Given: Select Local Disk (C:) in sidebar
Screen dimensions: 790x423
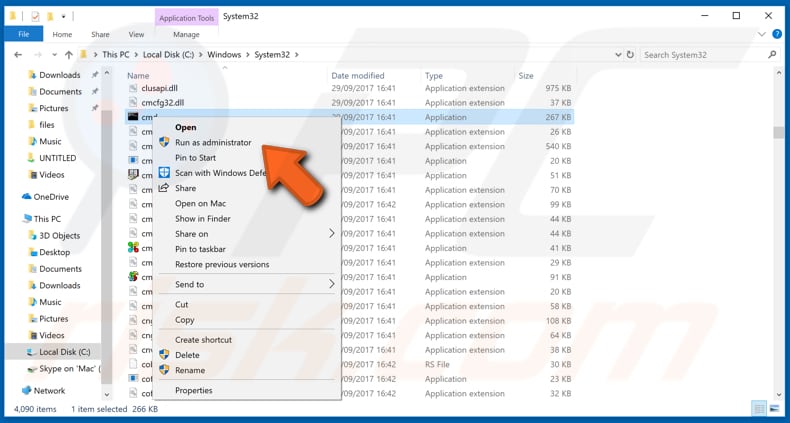Looking at the screenshot, I should tap(64, 352).
